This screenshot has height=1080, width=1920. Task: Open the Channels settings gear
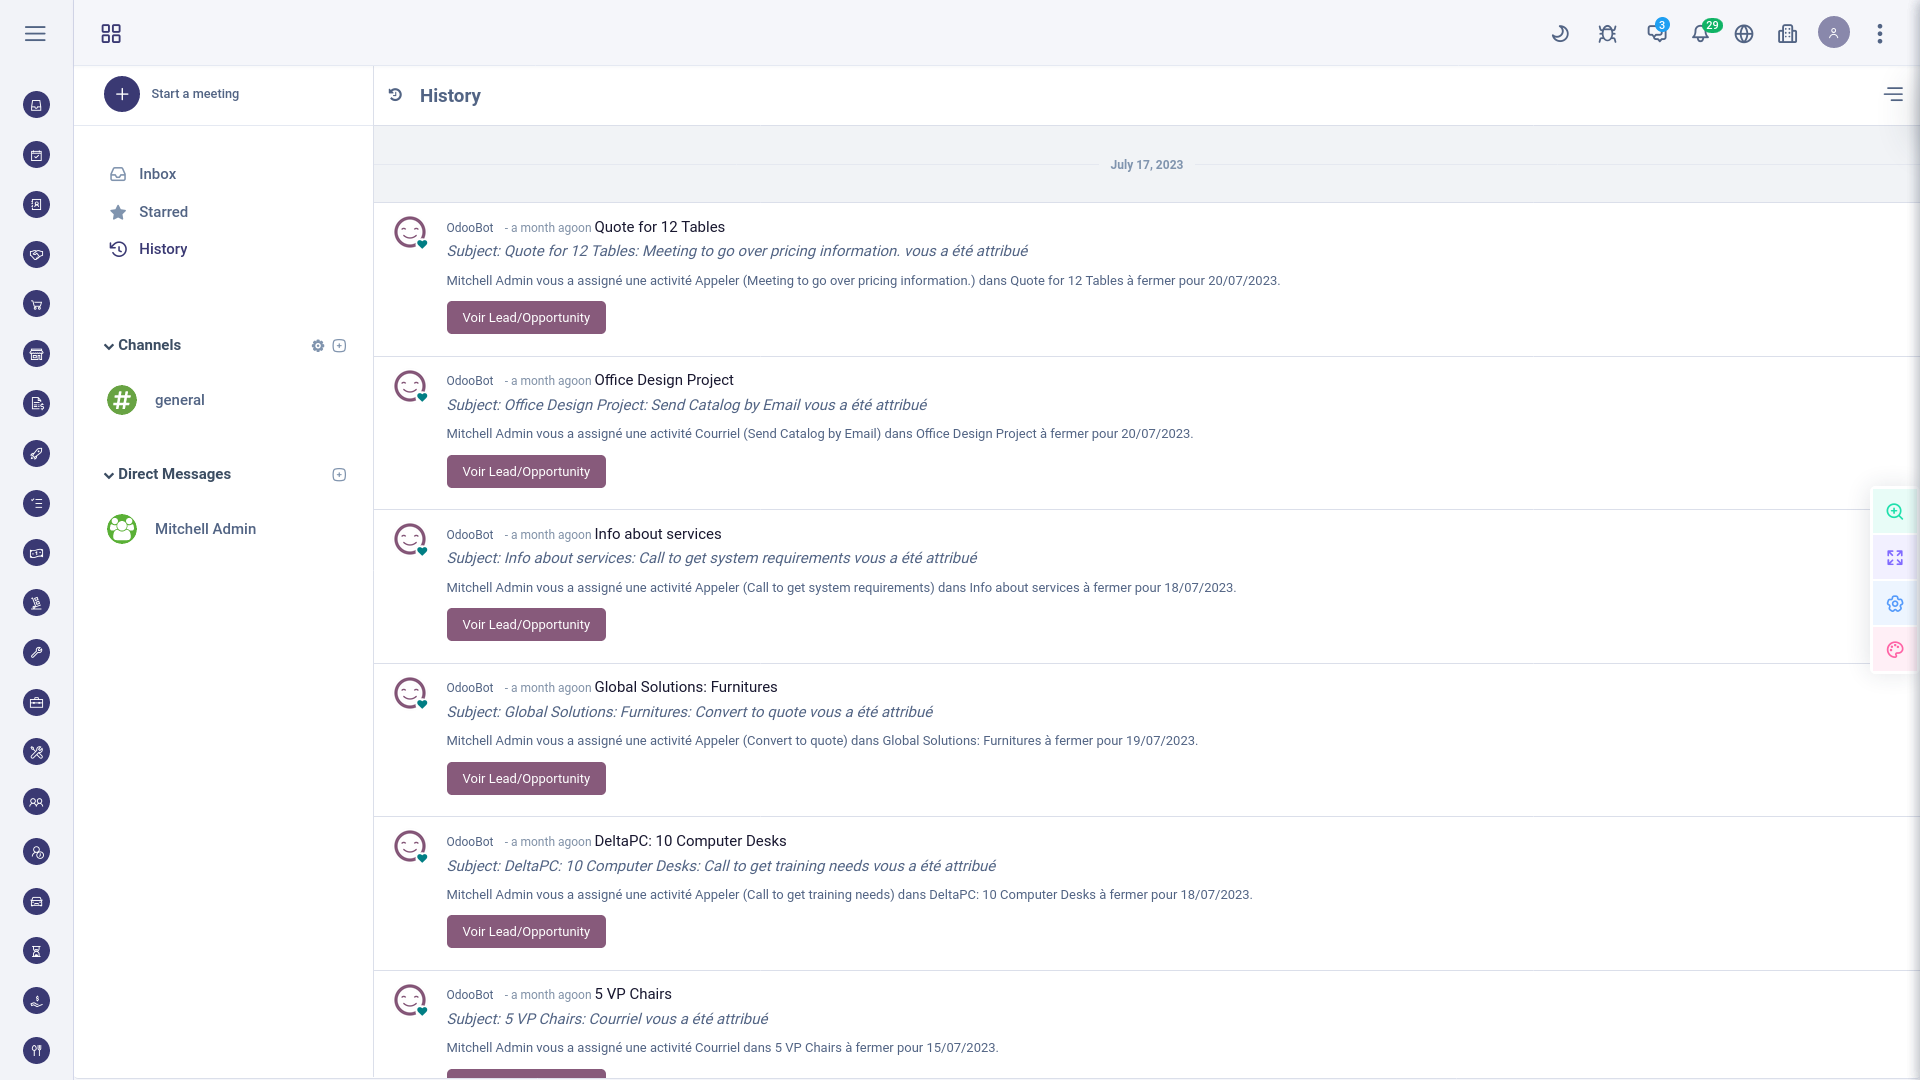tap(318, 346)
